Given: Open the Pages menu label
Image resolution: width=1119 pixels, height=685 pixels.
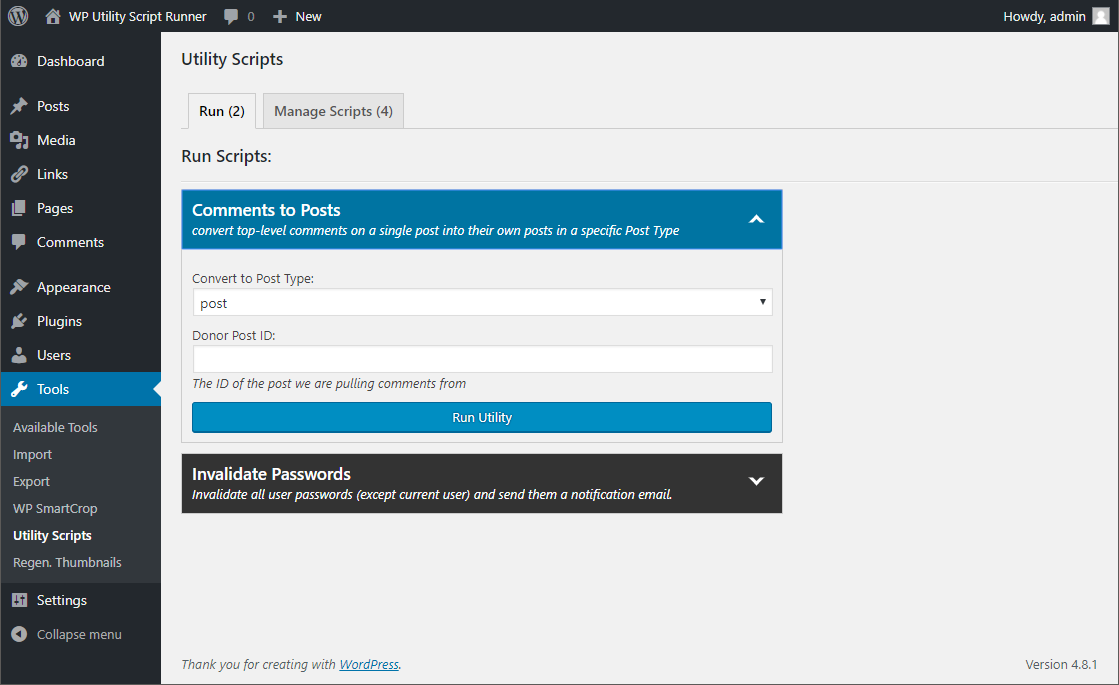Looking at the screenshot, I should [55, 208].
